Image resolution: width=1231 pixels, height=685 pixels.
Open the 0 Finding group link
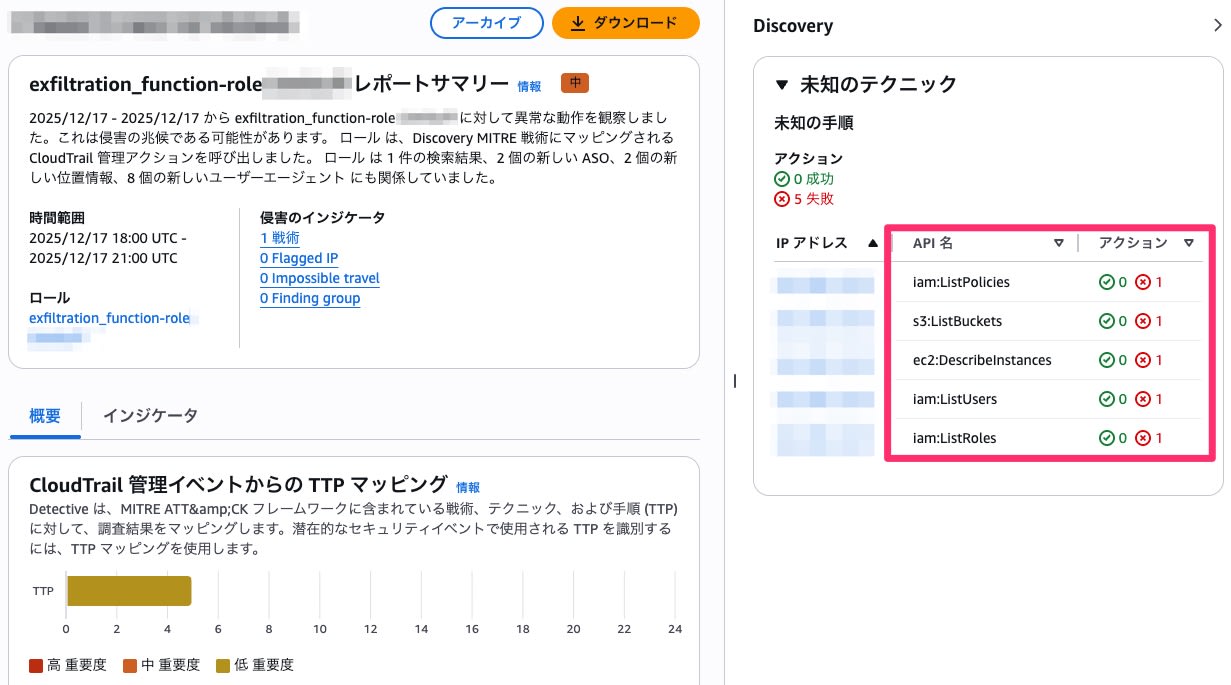pos(309,298)
